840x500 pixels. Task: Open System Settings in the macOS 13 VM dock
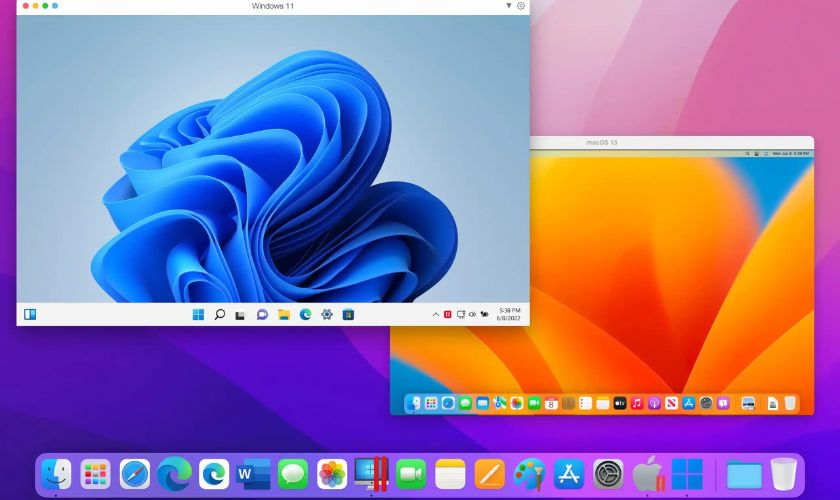pyautogui.click(x=706, y=403)
